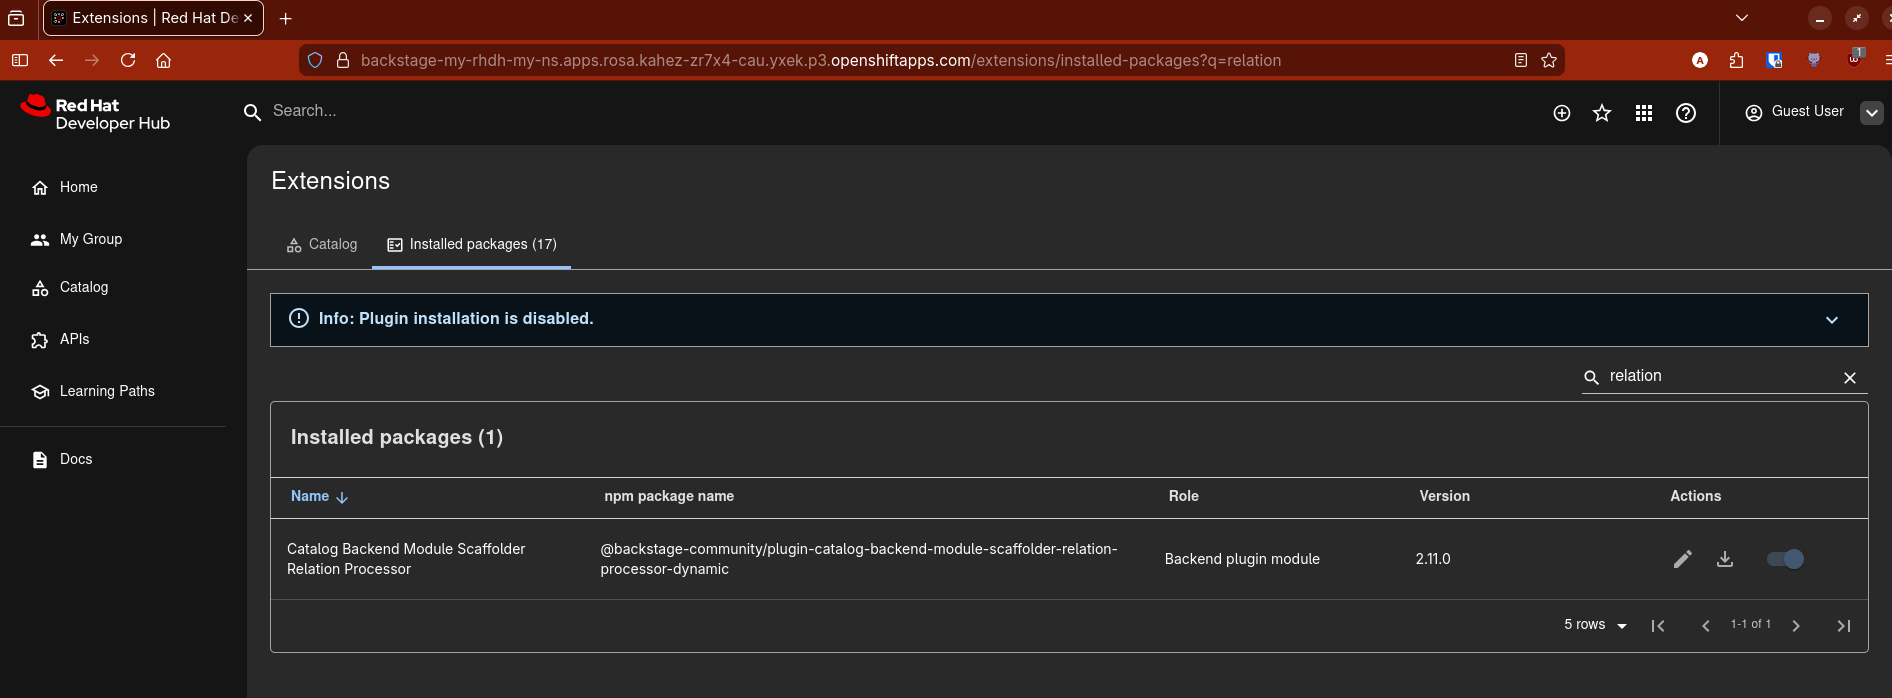Open a new browser tab
1892x698 pixels.
(x=286, y=18)
